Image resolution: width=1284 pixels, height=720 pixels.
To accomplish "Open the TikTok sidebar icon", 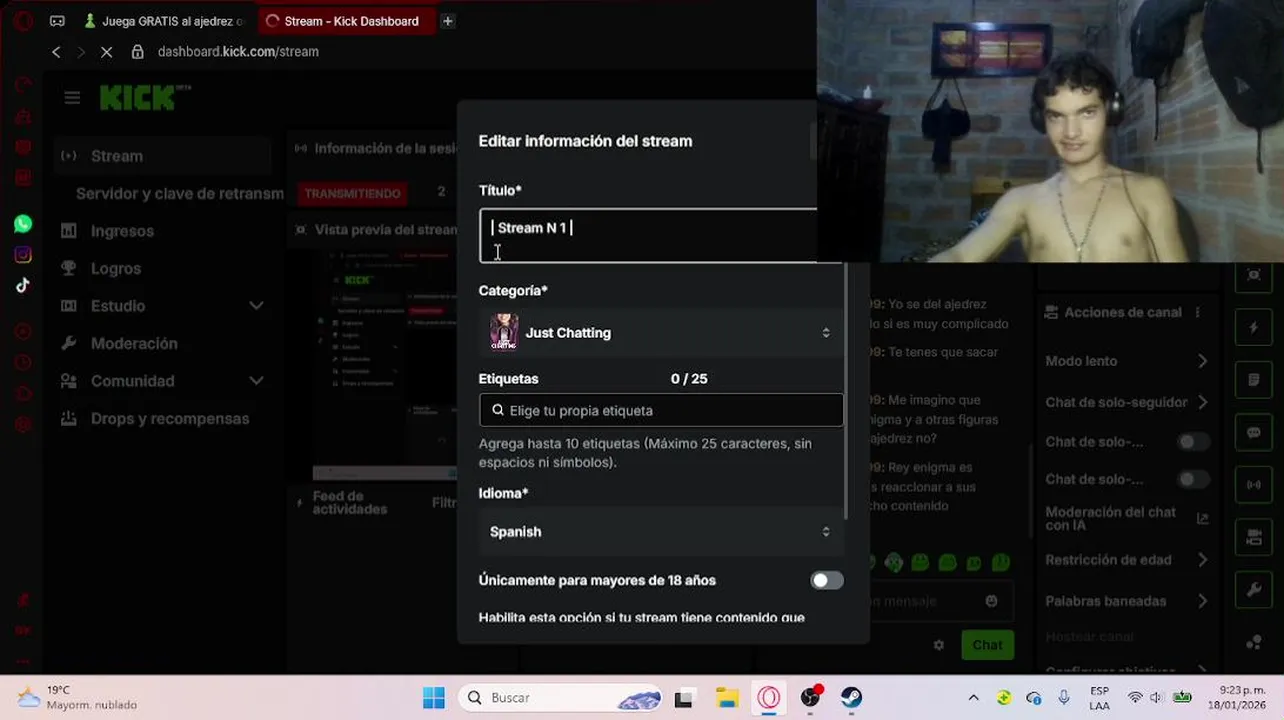I will (23, 285).
